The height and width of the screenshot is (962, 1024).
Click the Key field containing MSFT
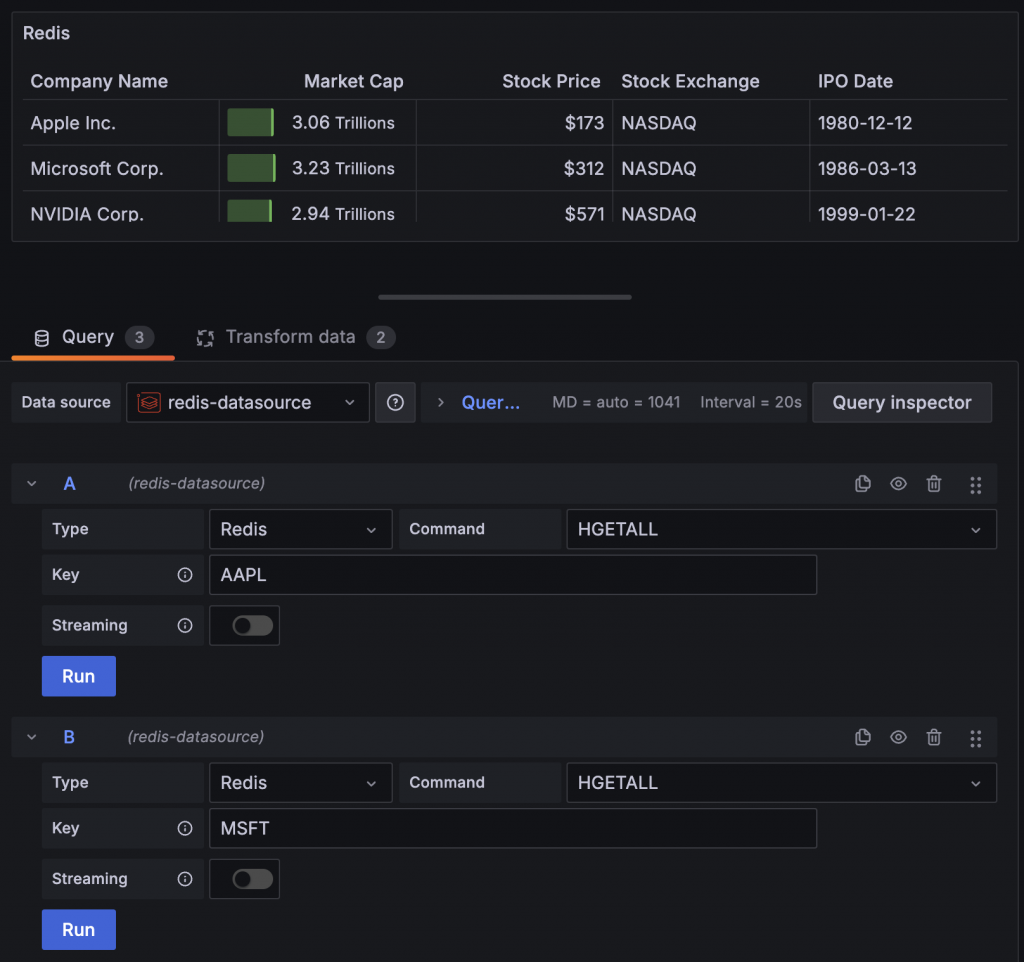click(513, 828)
